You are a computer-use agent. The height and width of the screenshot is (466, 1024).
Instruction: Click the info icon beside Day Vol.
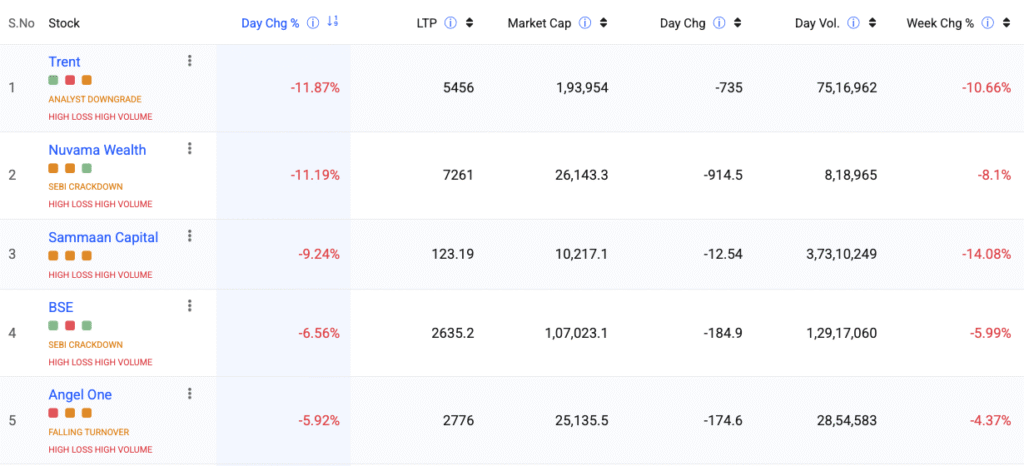coord(853,23)
